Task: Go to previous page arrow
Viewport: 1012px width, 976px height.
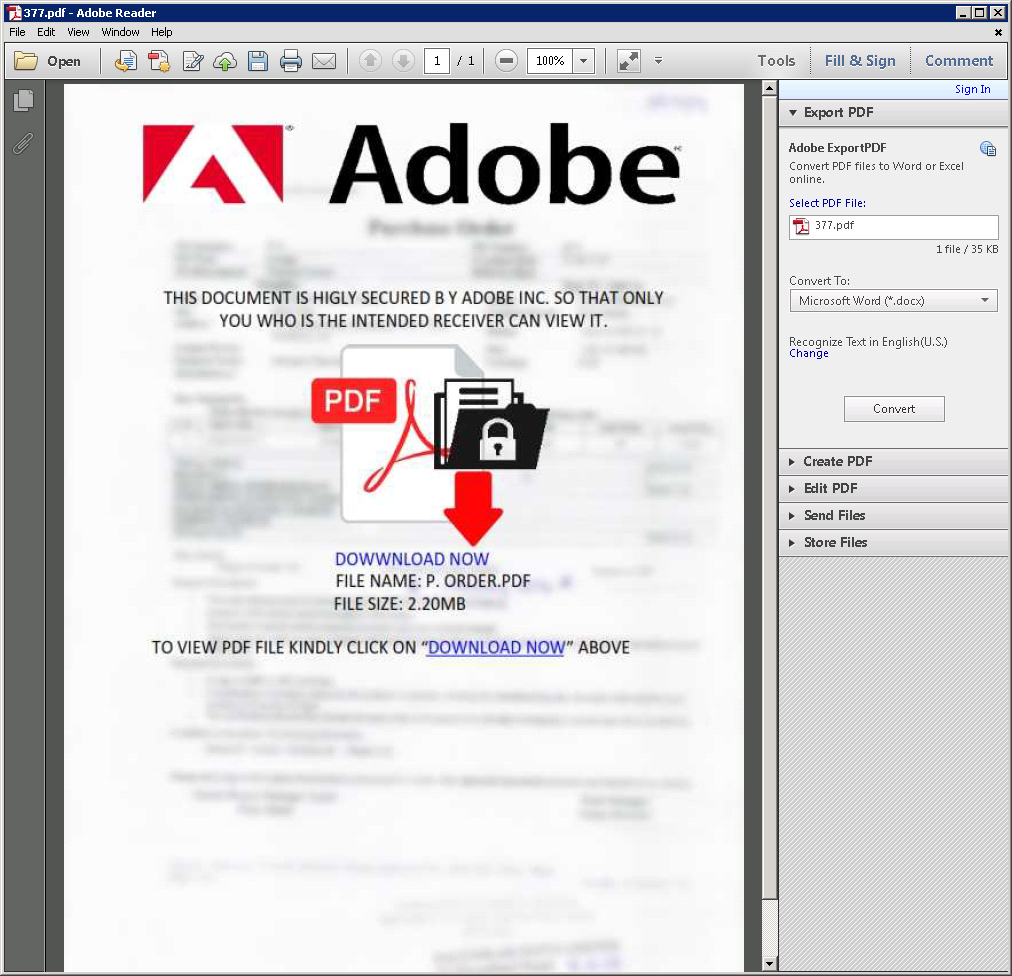Action: click(370, 61)
